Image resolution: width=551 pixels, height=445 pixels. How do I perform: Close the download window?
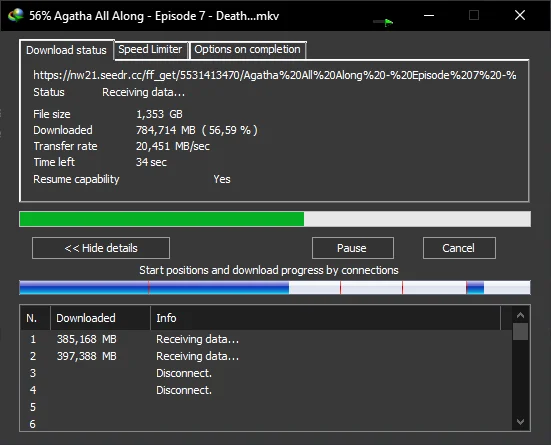(520, 15)
